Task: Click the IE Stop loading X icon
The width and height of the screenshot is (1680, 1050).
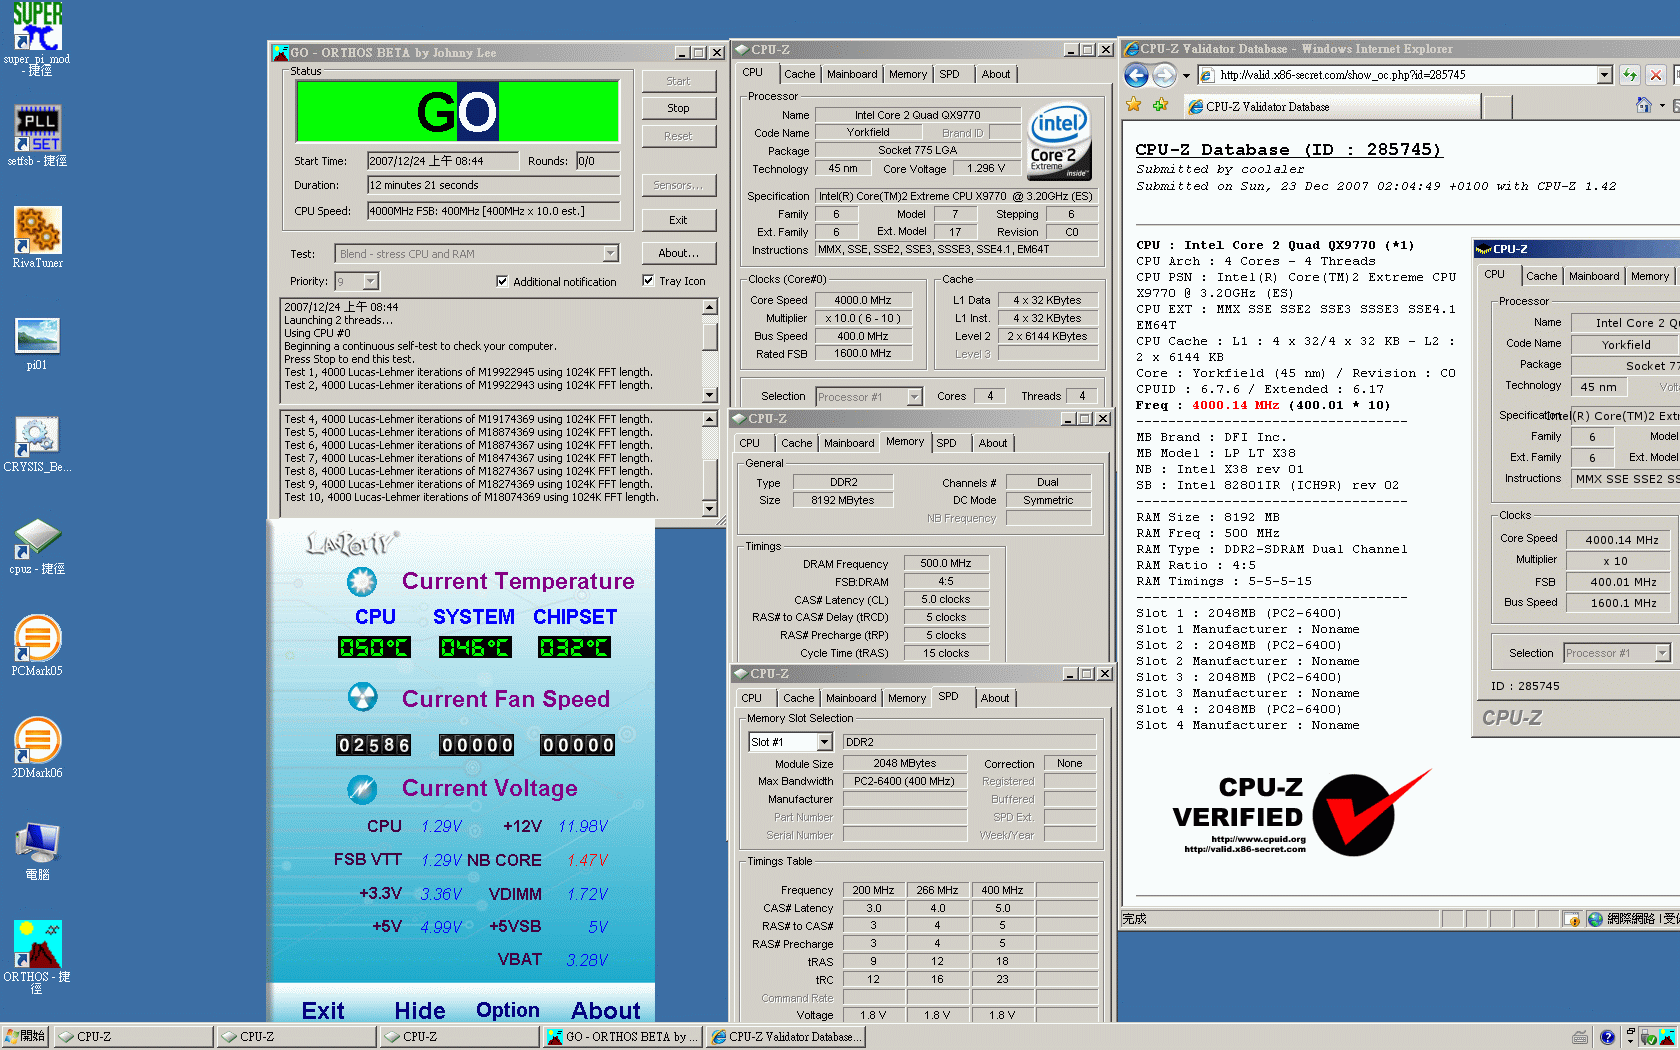Action: [x=1656, y=75]
